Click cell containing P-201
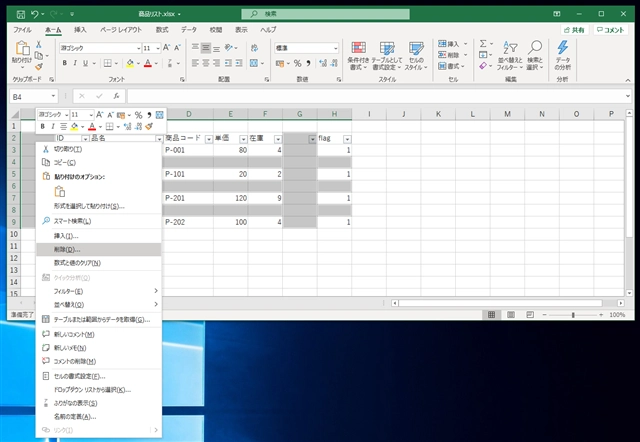640x442 pixels. tap(187, 198)
